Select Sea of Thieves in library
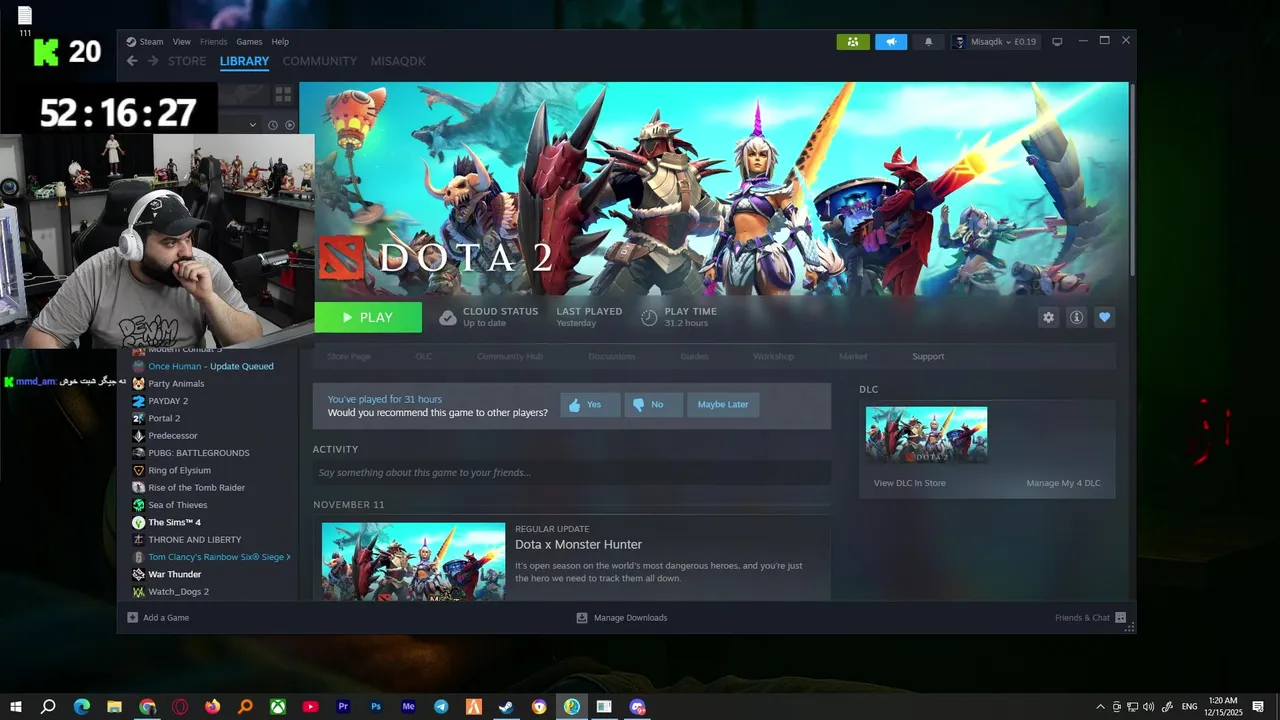 (x=178, y=505)
